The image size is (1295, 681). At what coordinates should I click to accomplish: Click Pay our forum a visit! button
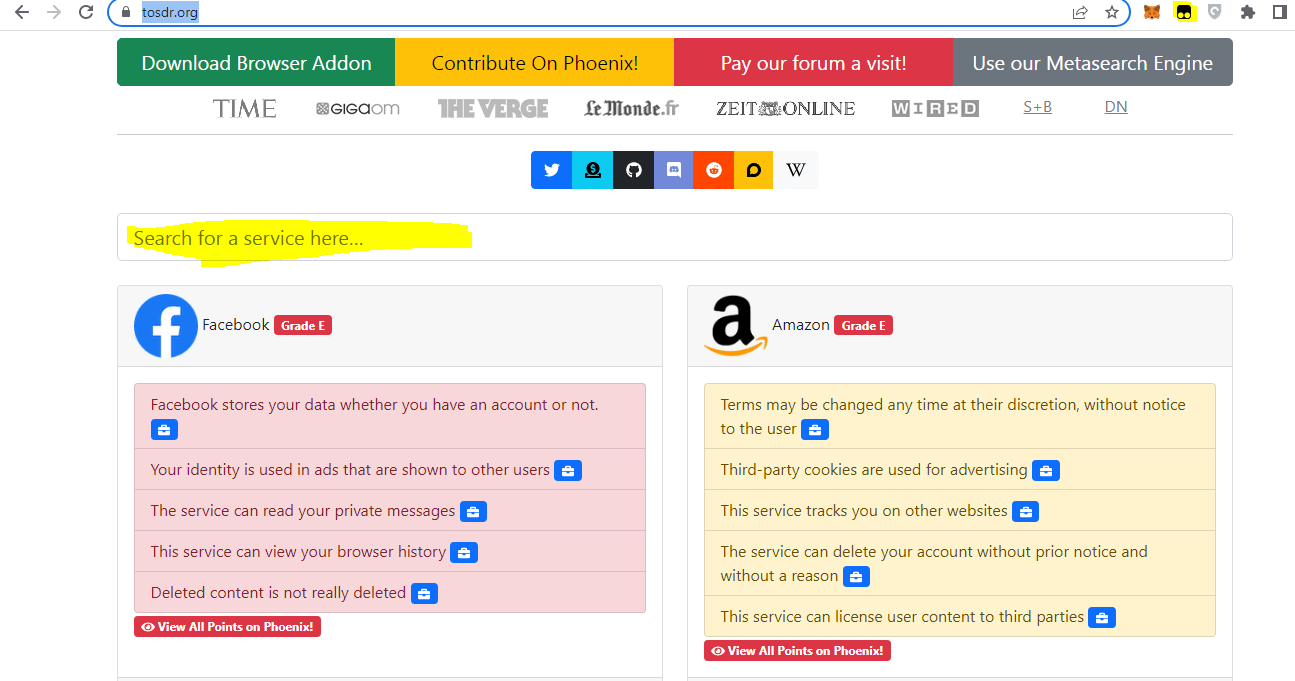coord(814,63)
